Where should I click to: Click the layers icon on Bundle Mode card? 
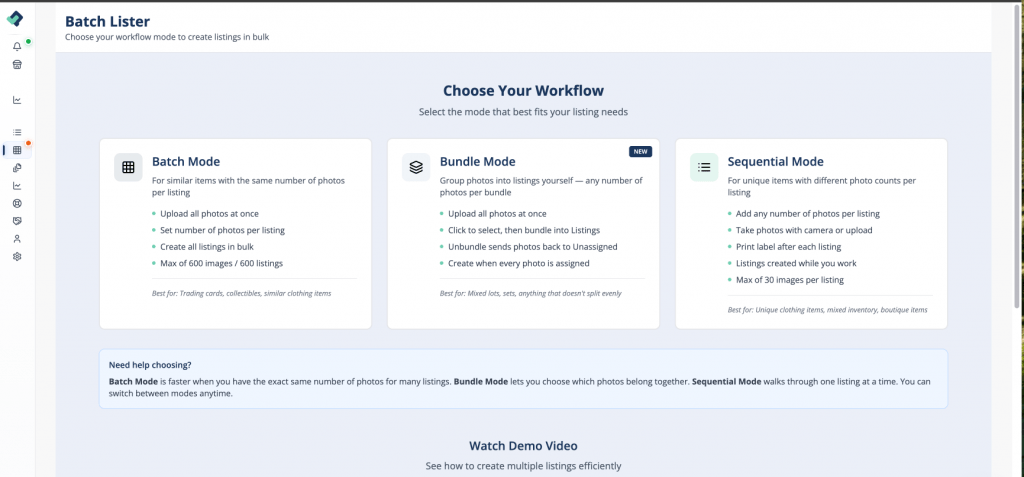416,167
